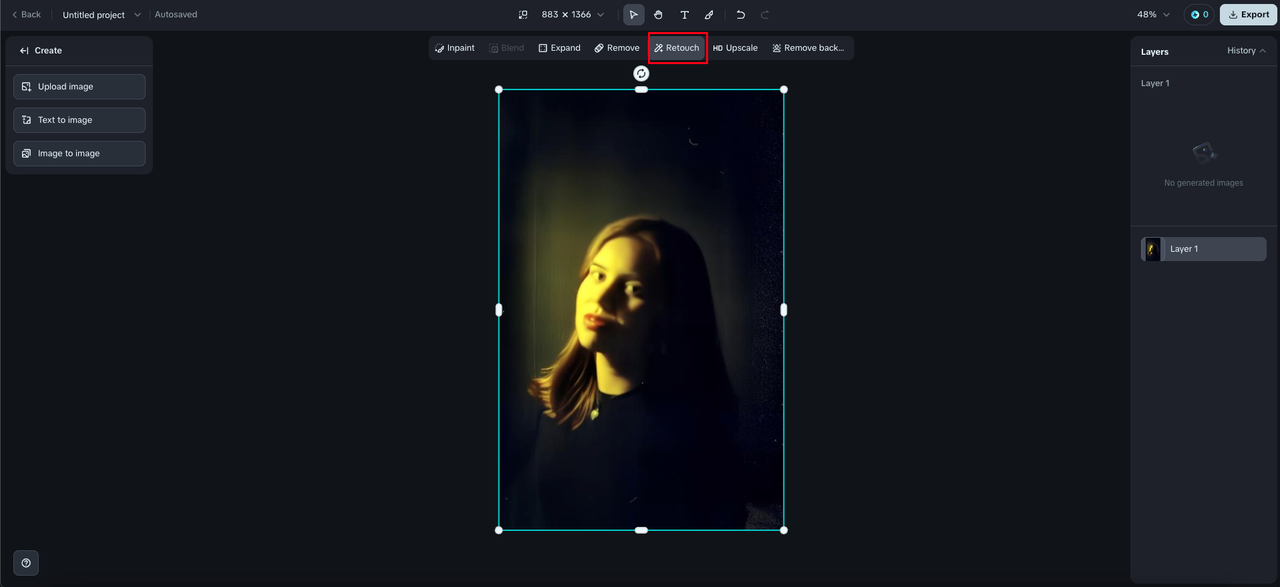Select the pointer selection tool
The image size is (1280, 587).
tap(633, 15)
